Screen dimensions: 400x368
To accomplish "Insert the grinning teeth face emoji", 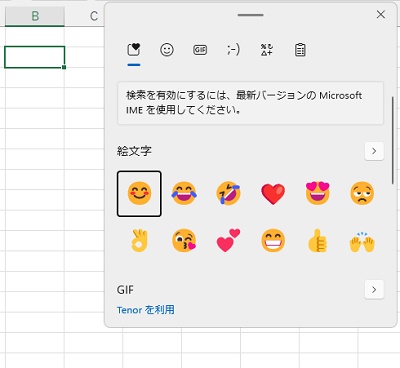I will point(273,241).
